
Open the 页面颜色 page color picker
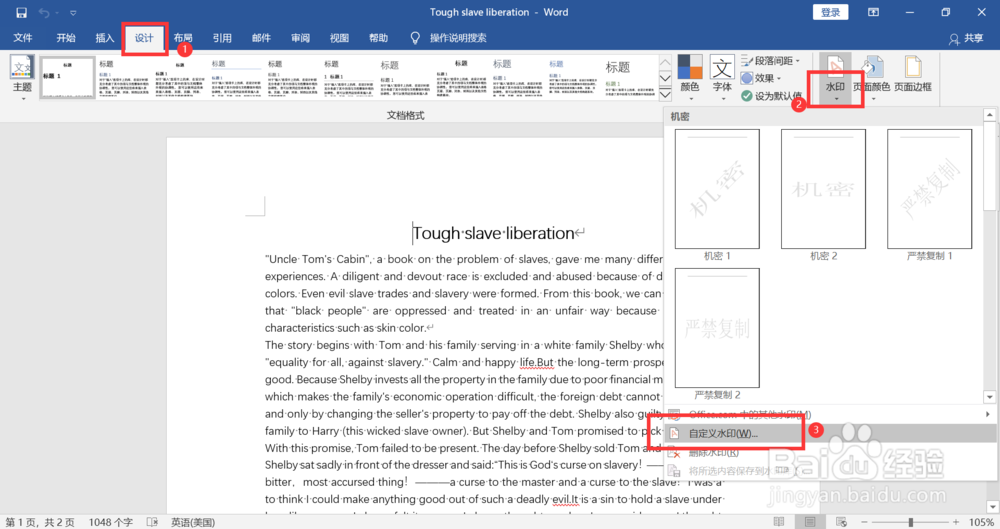tap(871, 78)
